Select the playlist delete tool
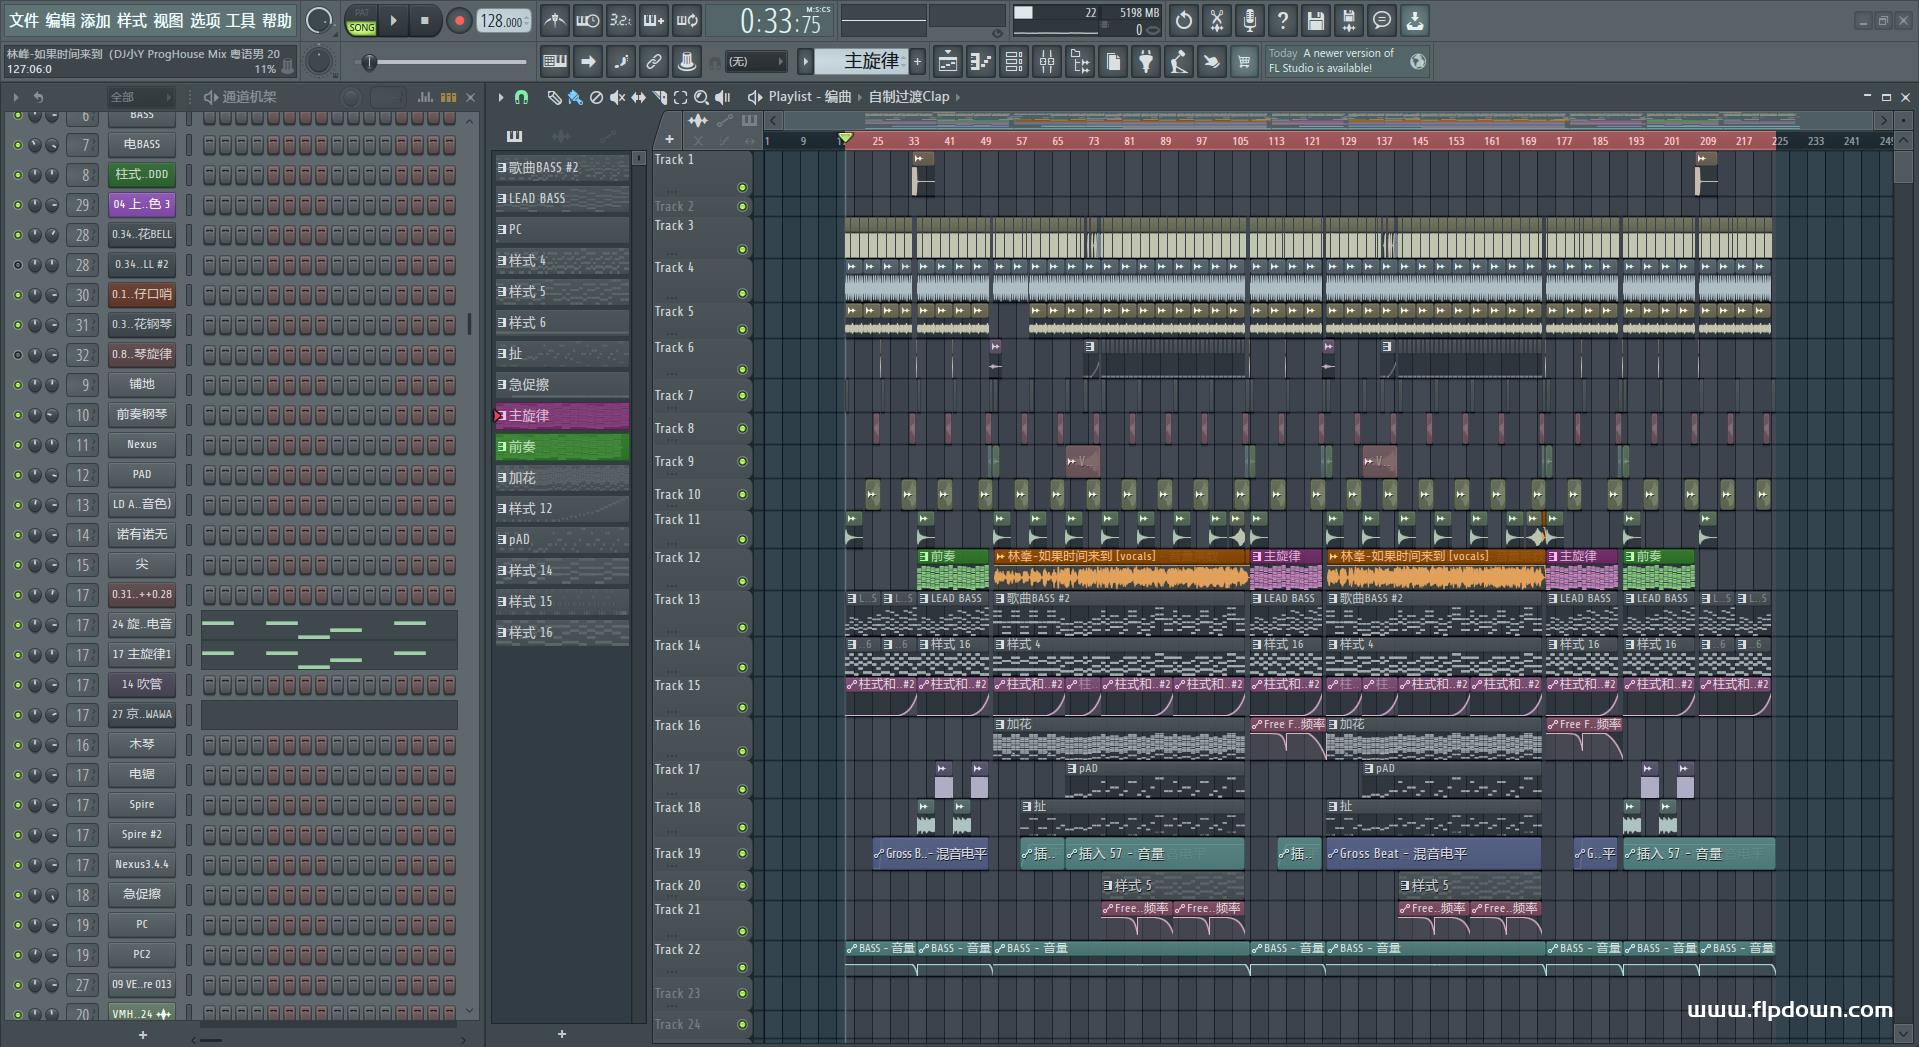This screenshot has width=1919, height=1047. coord(596,97)
